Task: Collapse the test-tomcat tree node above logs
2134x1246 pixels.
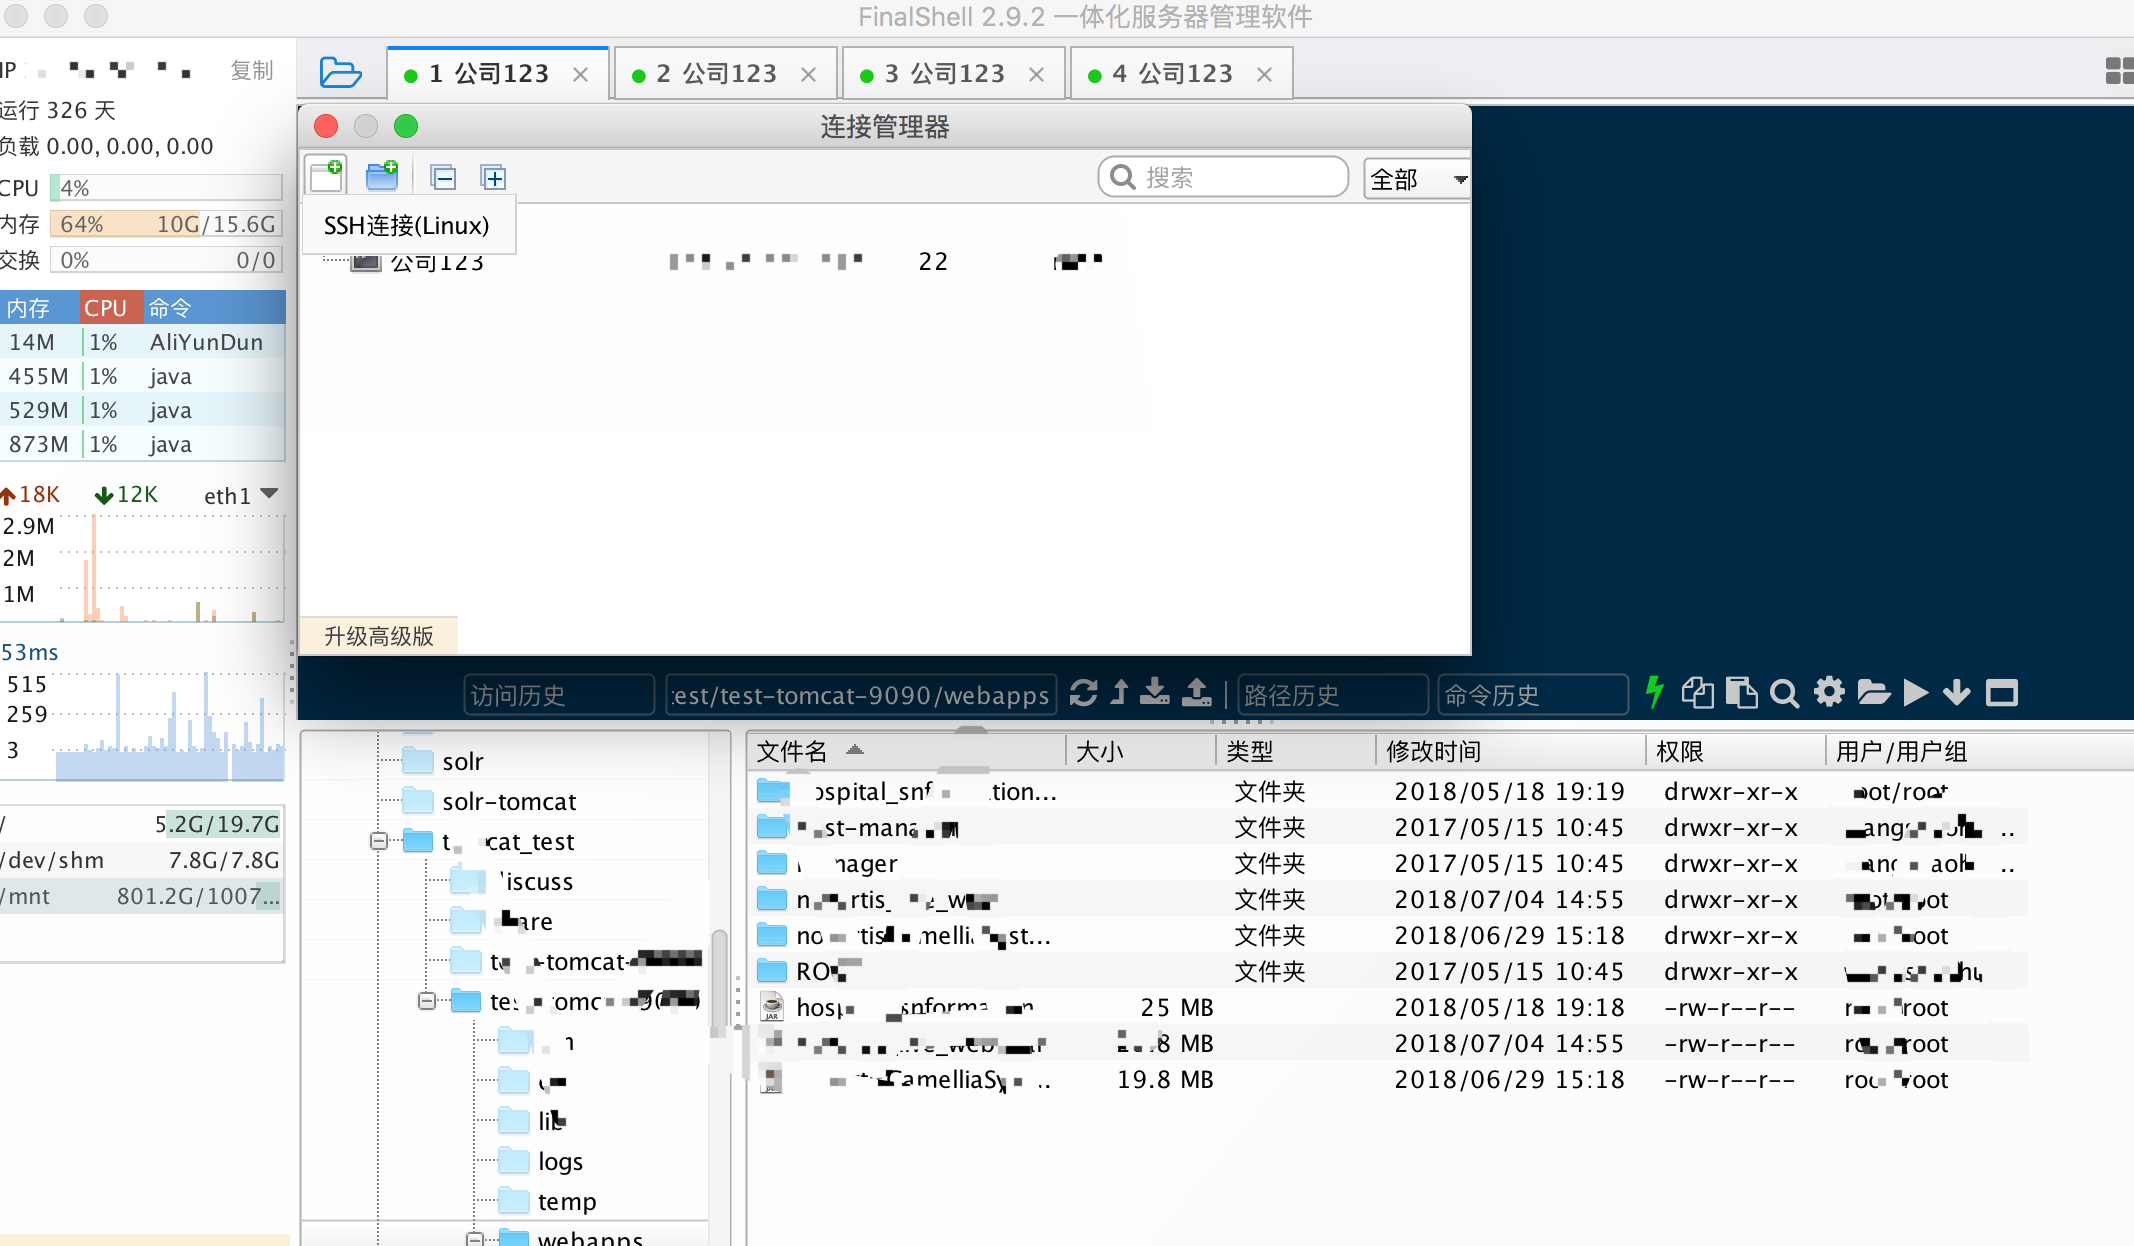Action: pyautogui.click(x=427, y=1001)
